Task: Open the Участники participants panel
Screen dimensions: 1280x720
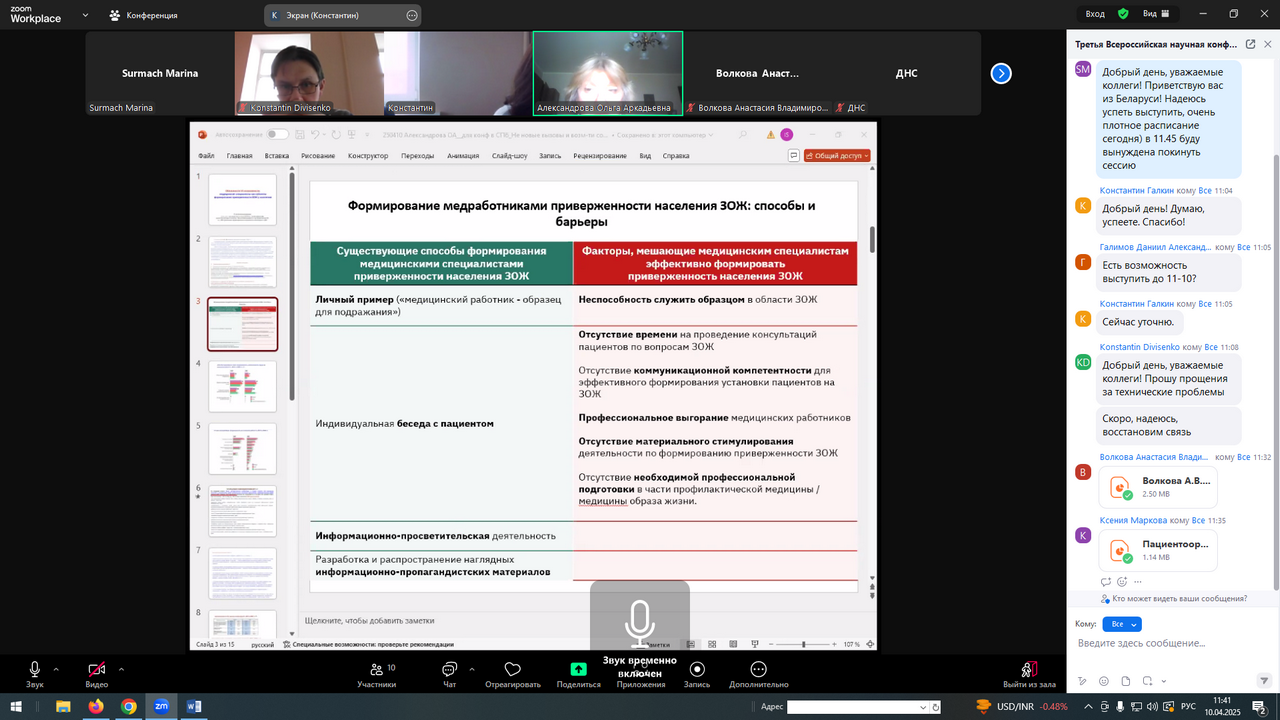Action: (377, 674)
